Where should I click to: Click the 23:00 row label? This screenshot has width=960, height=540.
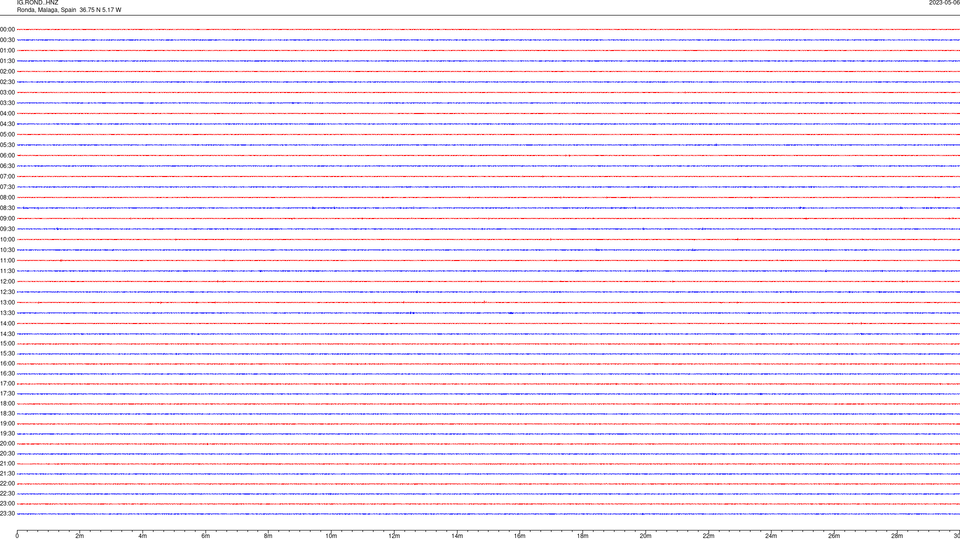click(7, 504)
